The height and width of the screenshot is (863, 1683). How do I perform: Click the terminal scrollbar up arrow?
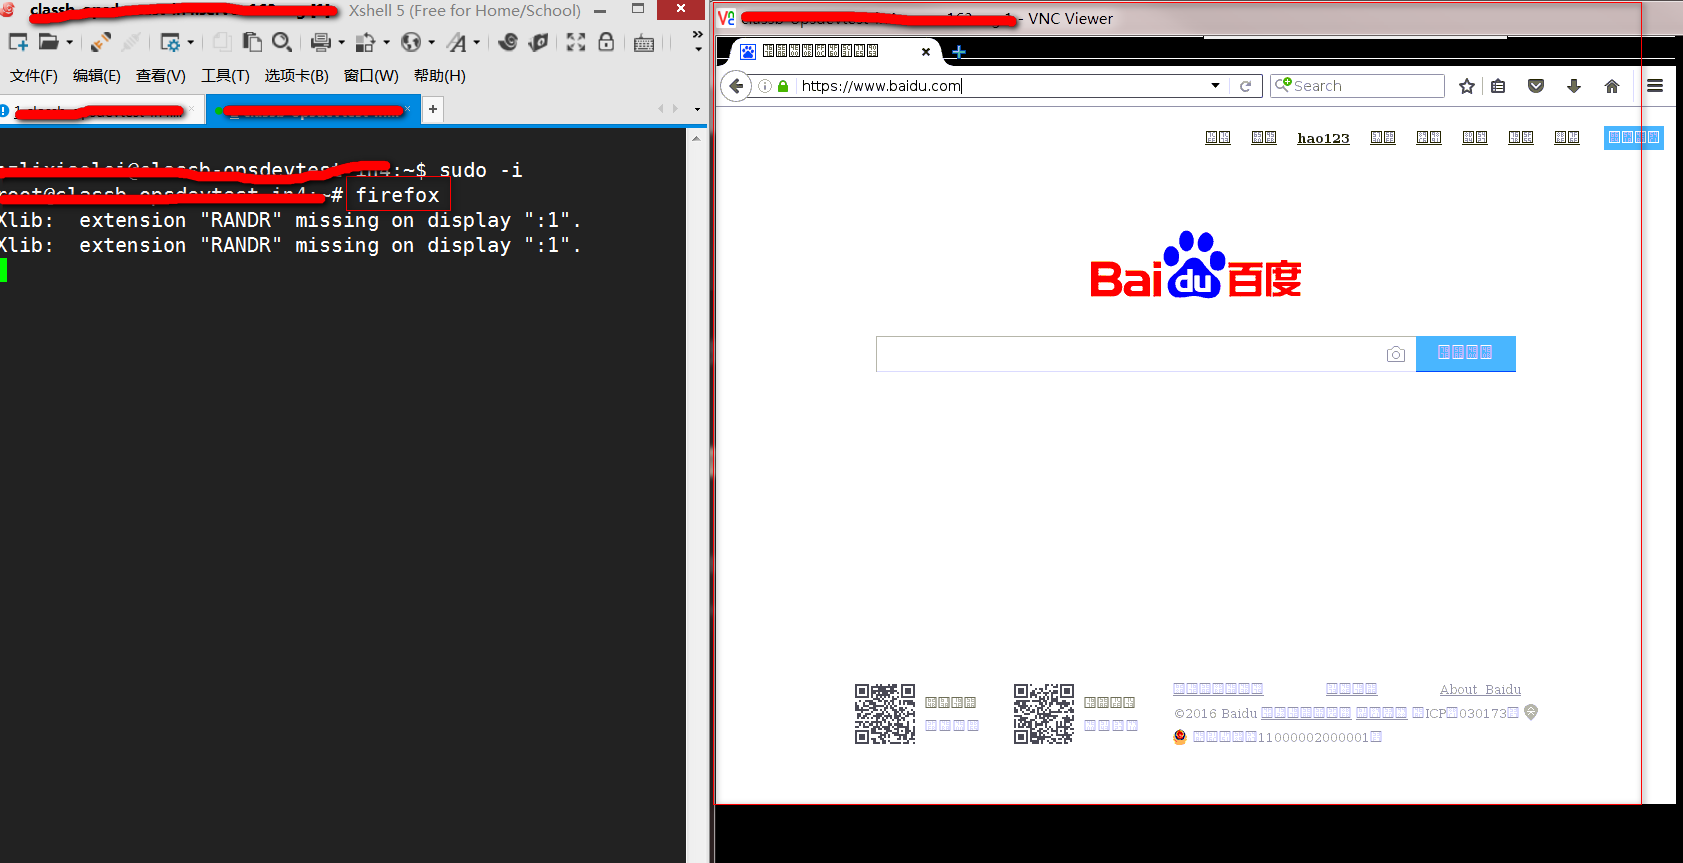(x=696, y=138)
